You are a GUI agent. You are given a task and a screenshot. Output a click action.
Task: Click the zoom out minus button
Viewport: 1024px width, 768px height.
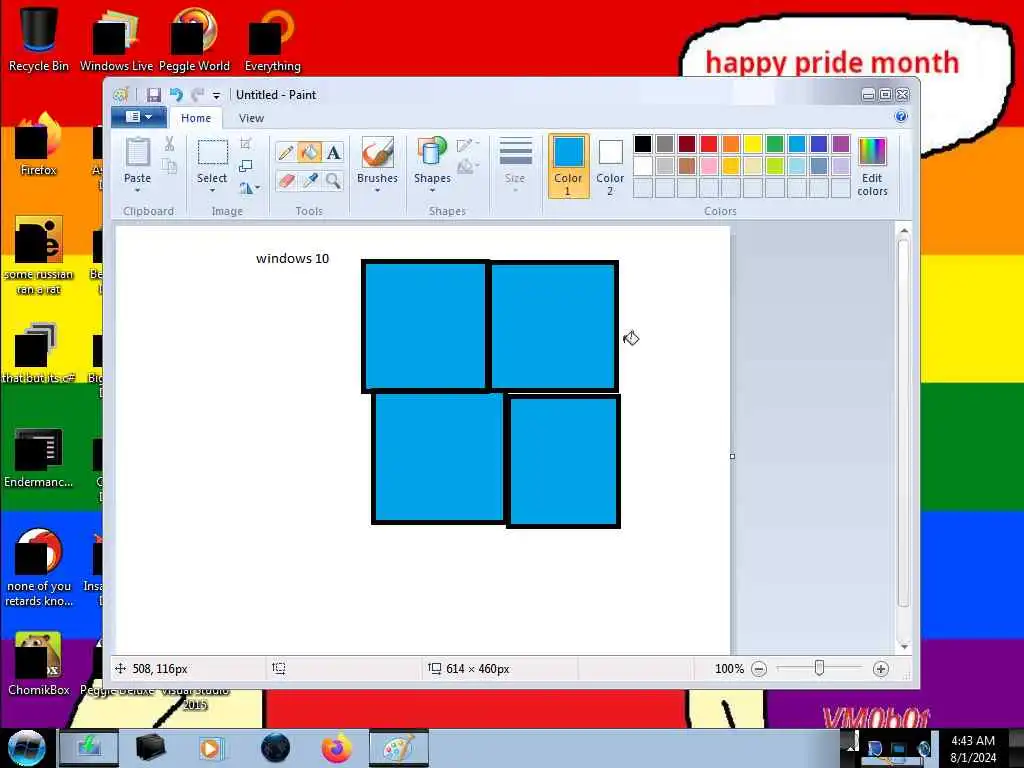pos(759,669)
